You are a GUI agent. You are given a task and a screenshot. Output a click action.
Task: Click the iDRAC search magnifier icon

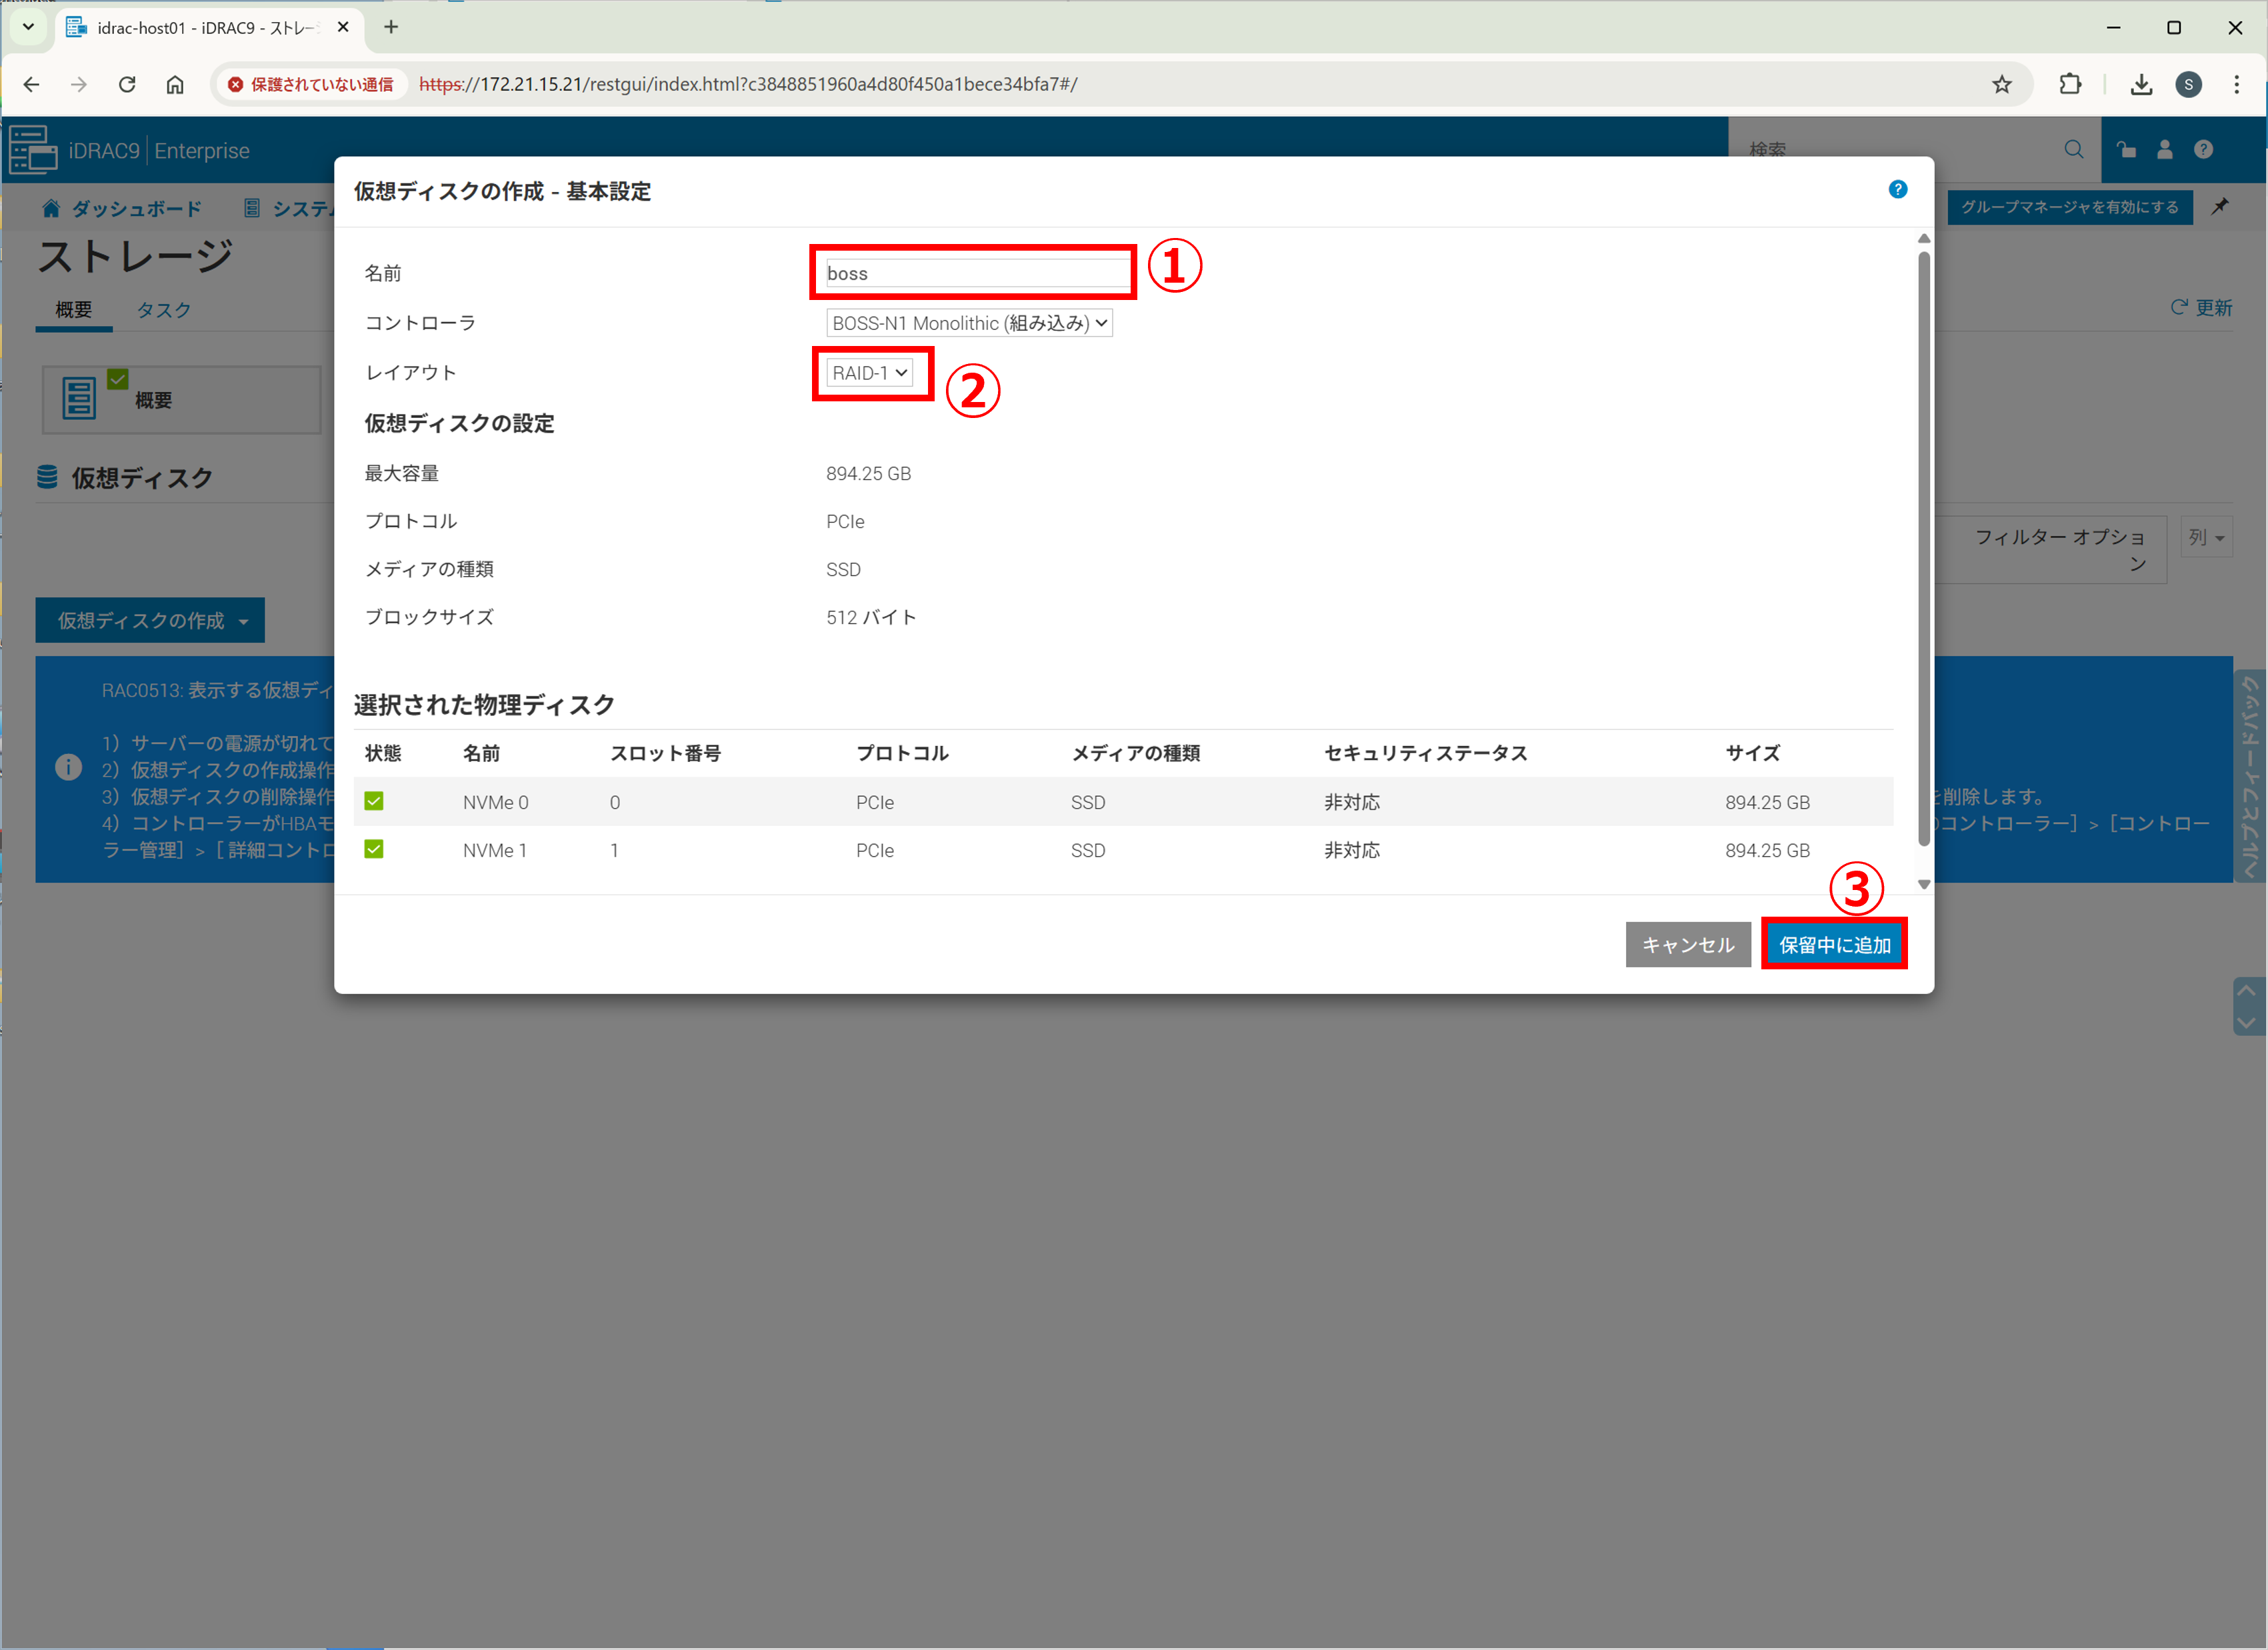point(2073,150)
